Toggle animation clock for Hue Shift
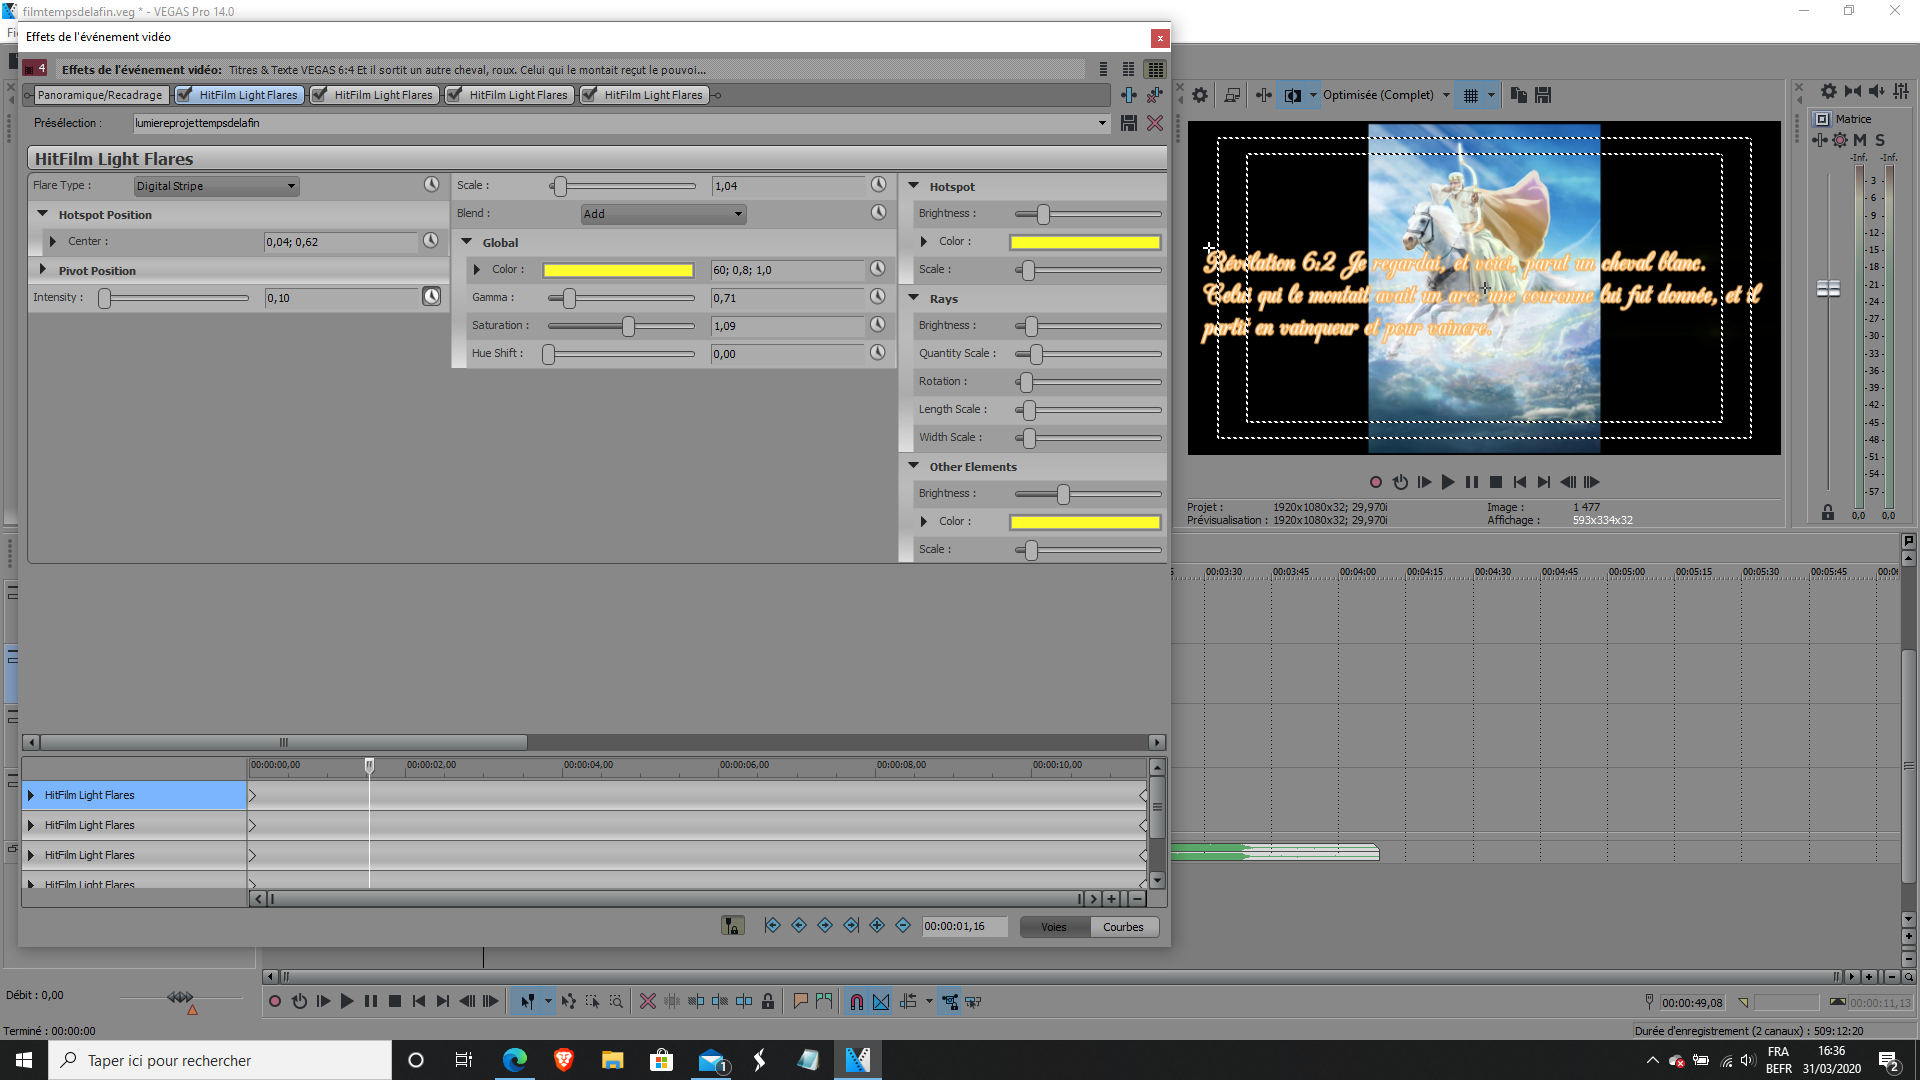Screen dimensions: 1920x1080 877,353
